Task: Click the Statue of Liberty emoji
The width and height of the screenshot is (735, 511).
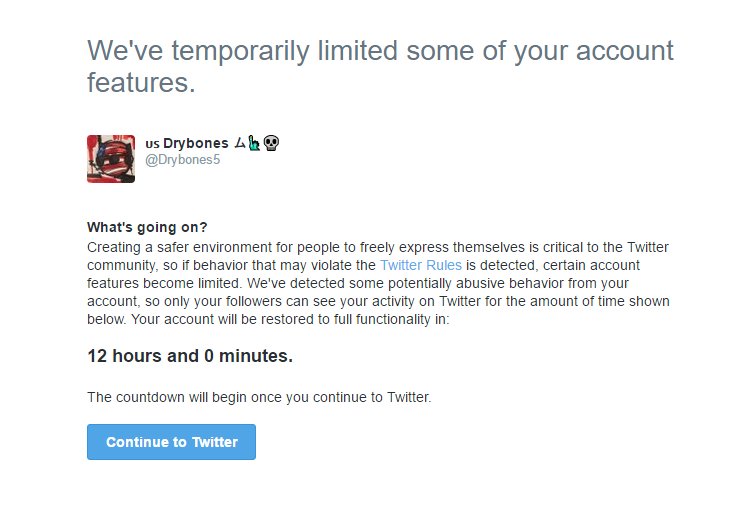Action: click(x=254, y=143)
